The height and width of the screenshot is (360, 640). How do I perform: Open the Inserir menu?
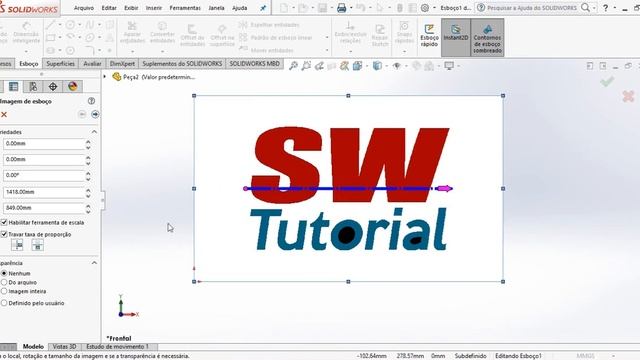(154, 8)
